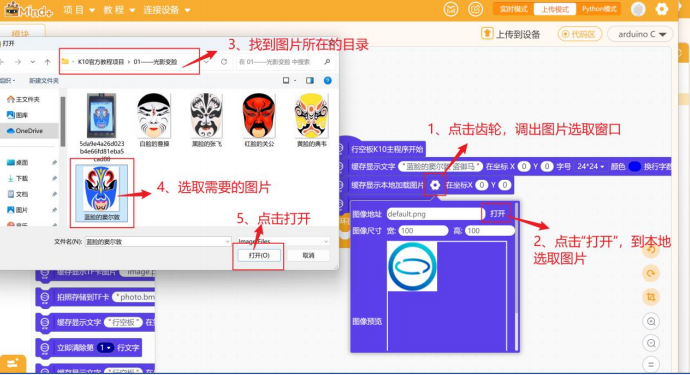The image size is (690, 375).
Task: Click the image preview thumbnail in popup
Action: tap(412, 266)
